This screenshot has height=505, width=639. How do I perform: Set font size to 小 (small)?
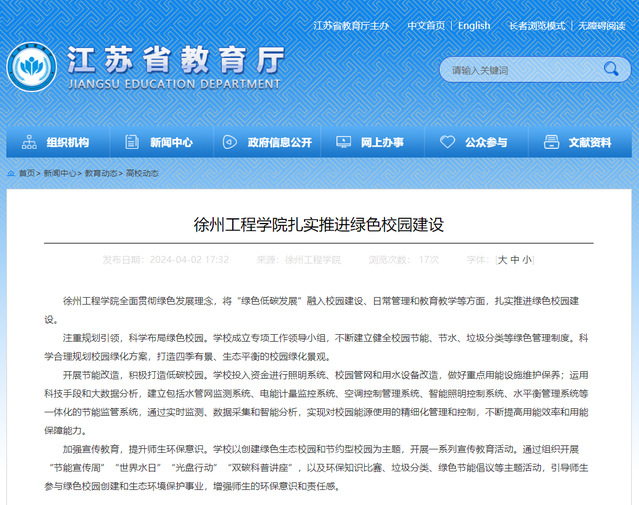[527, 259]
